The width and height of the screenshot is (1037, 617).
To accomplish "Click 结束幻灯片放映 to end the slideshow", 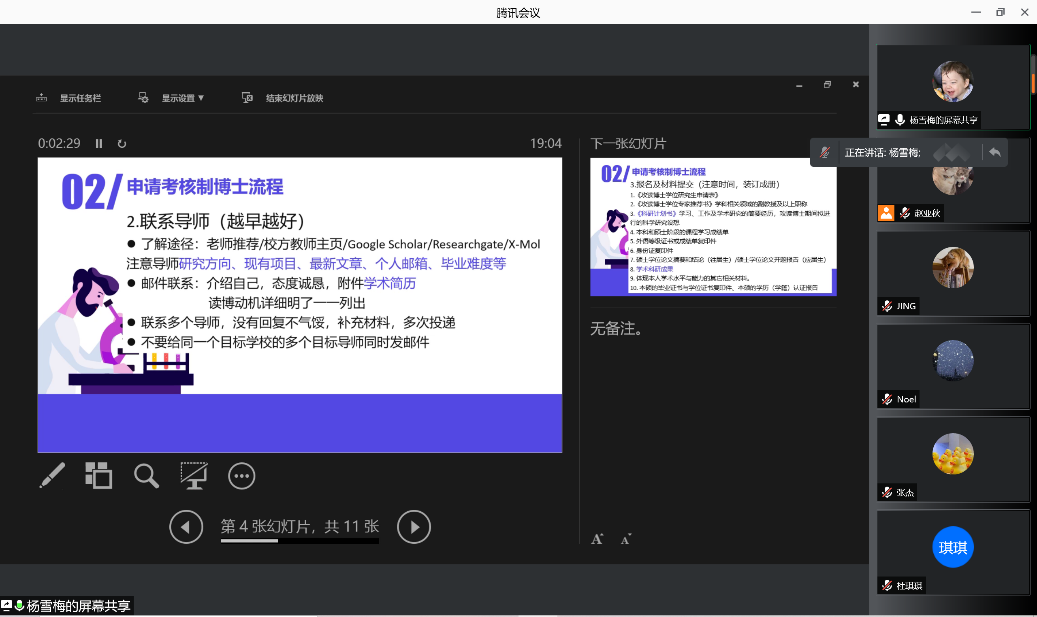I will coord(283,98).
